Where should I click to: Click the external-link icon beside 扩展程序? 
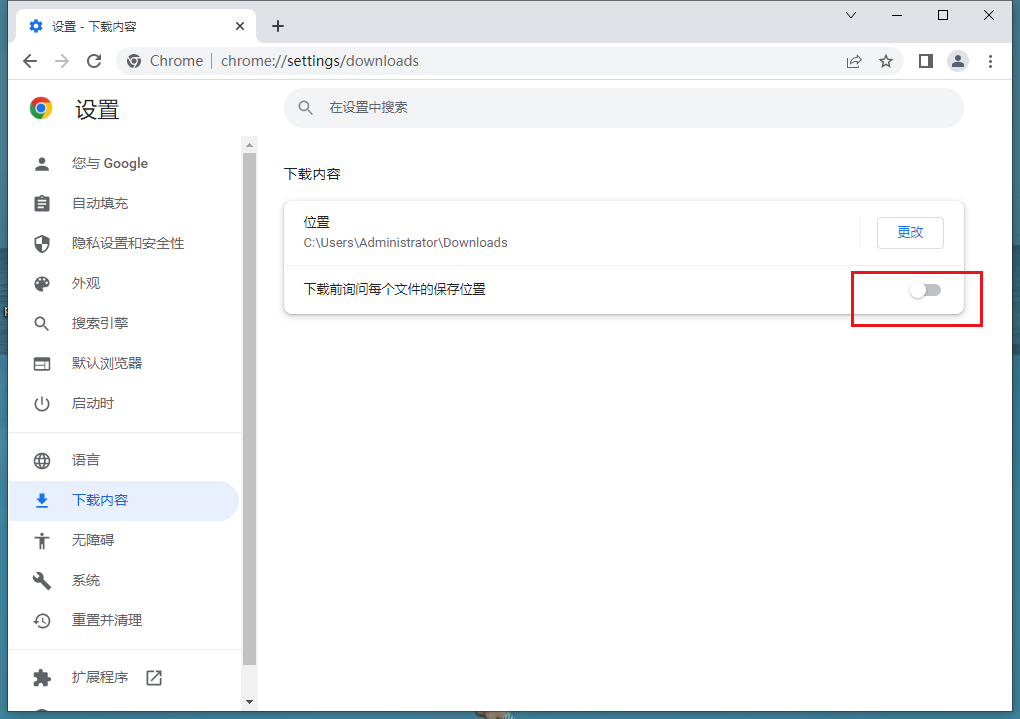(154, 678)
